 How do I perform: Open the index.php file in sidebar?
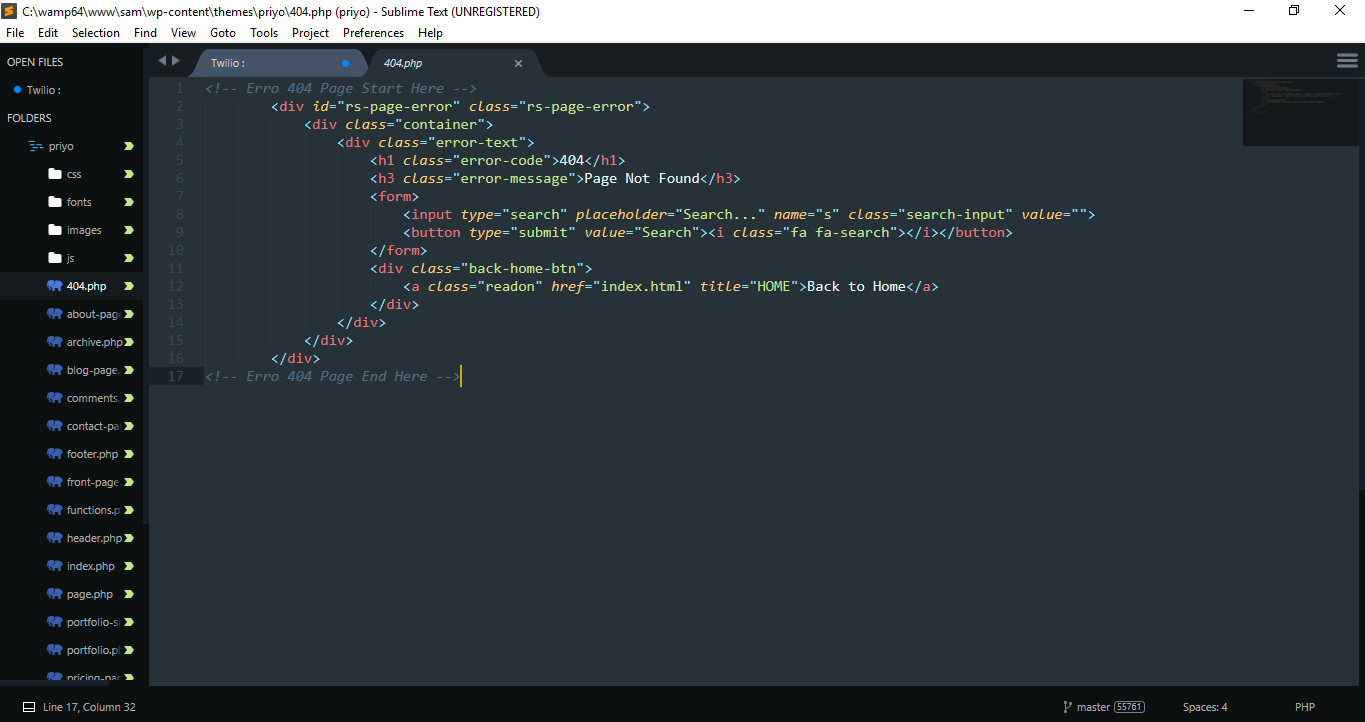click(90, 566)
